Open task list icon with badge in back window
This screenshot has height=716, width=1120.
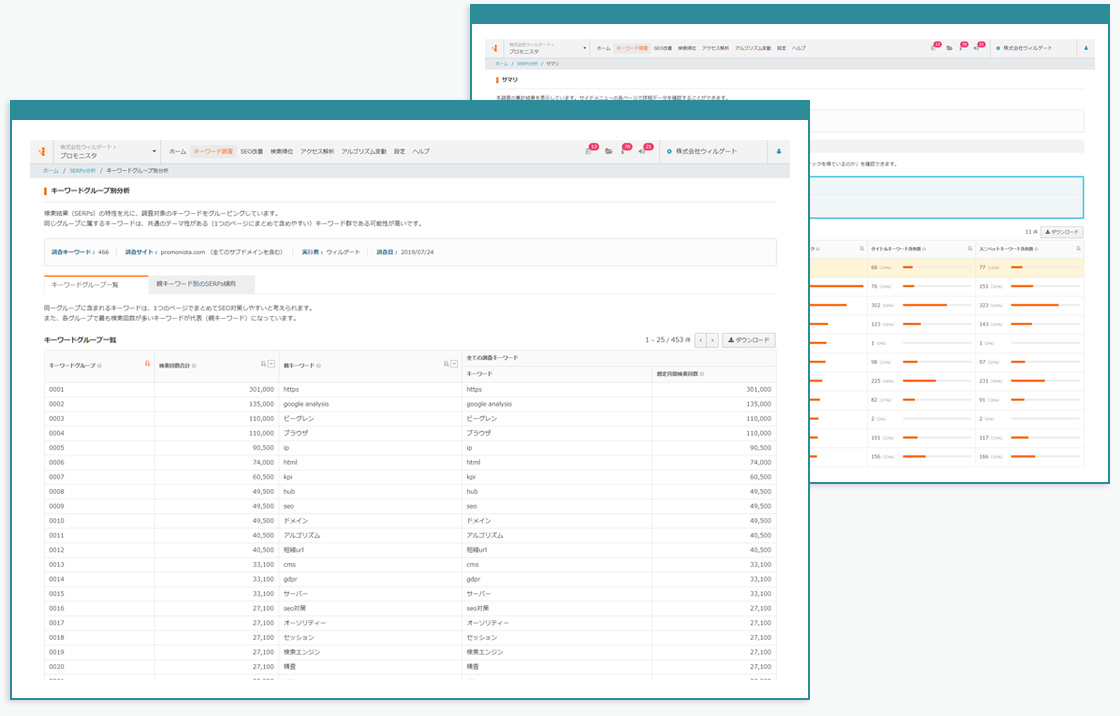(935, 47)
